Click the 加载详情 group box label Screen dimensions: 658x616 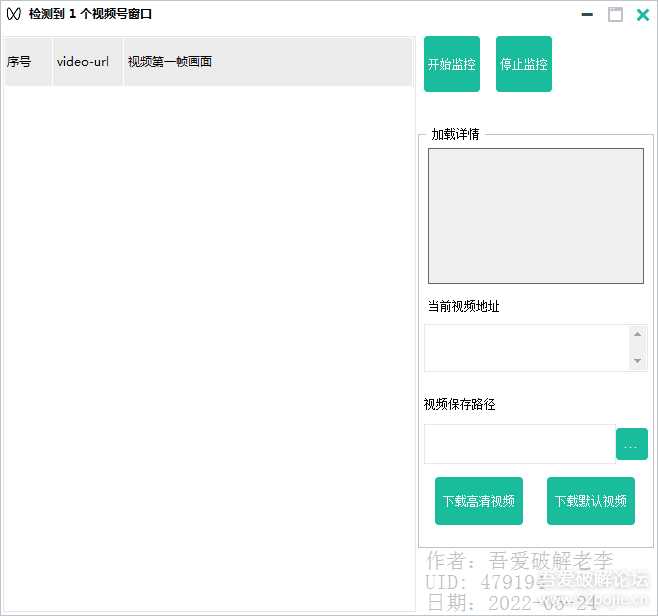click(455, 134)
